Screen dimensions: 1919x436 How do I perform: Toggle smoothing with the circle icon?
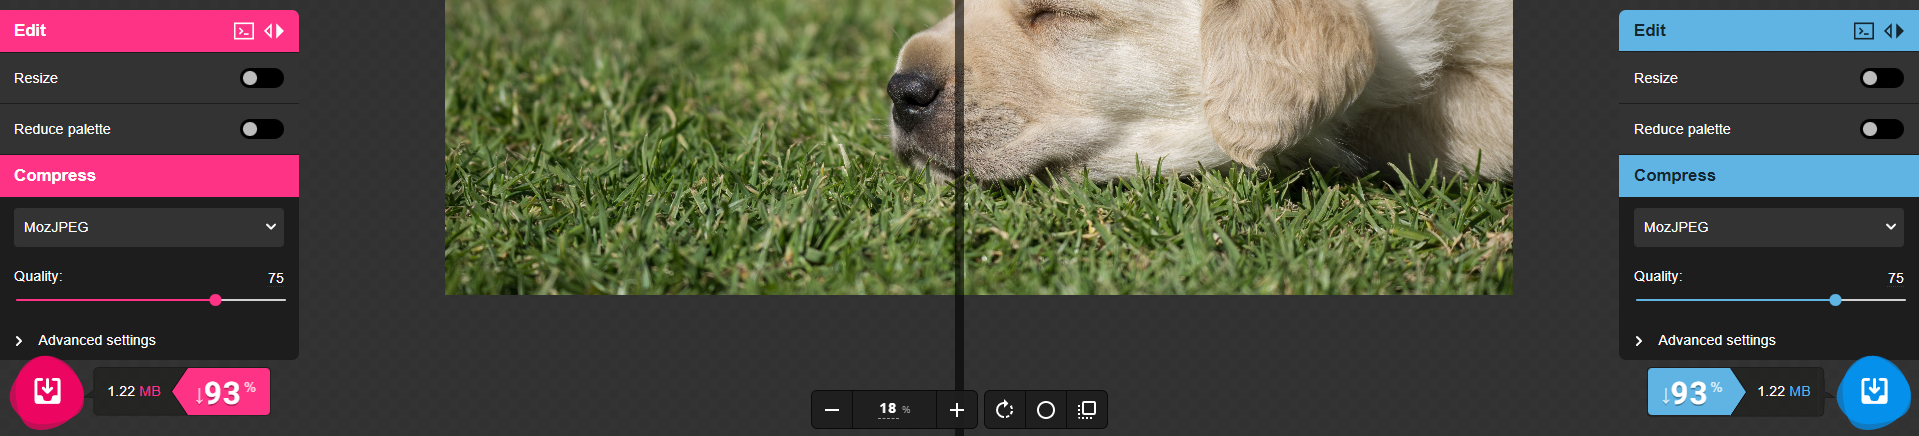click(x=1046, y=410)
